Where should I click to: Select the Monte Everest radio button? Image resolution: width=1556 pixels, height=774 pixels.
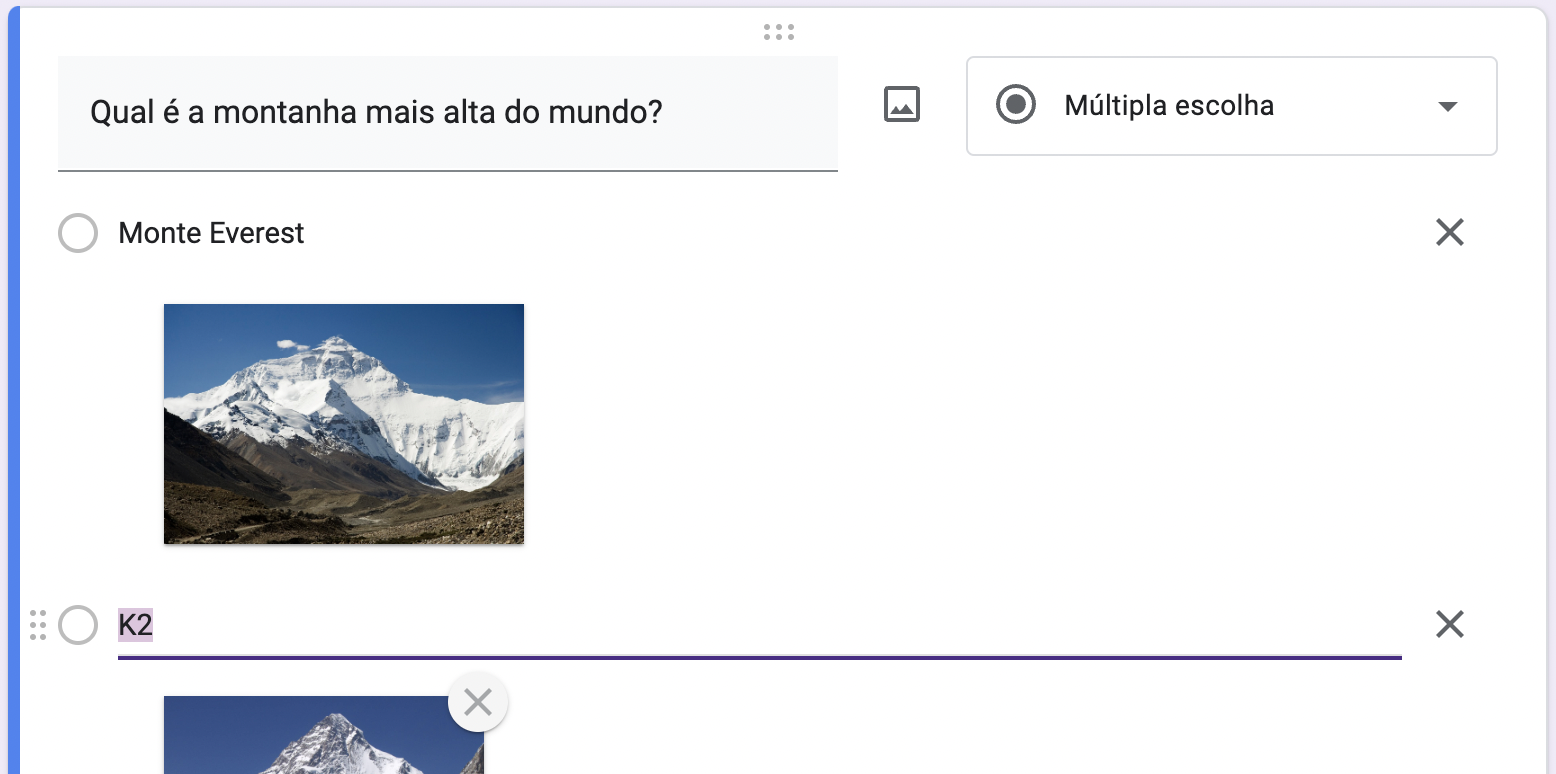tap(78, 233)
